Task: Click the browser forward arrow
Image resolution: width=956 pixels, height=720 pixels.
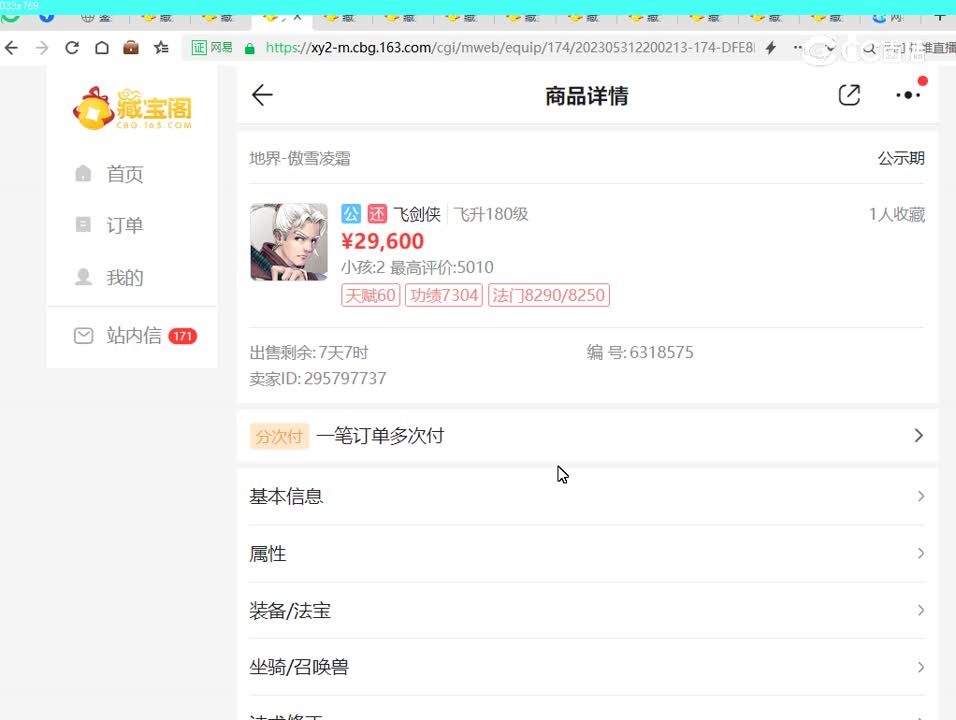Action: [x=41, y=48]
